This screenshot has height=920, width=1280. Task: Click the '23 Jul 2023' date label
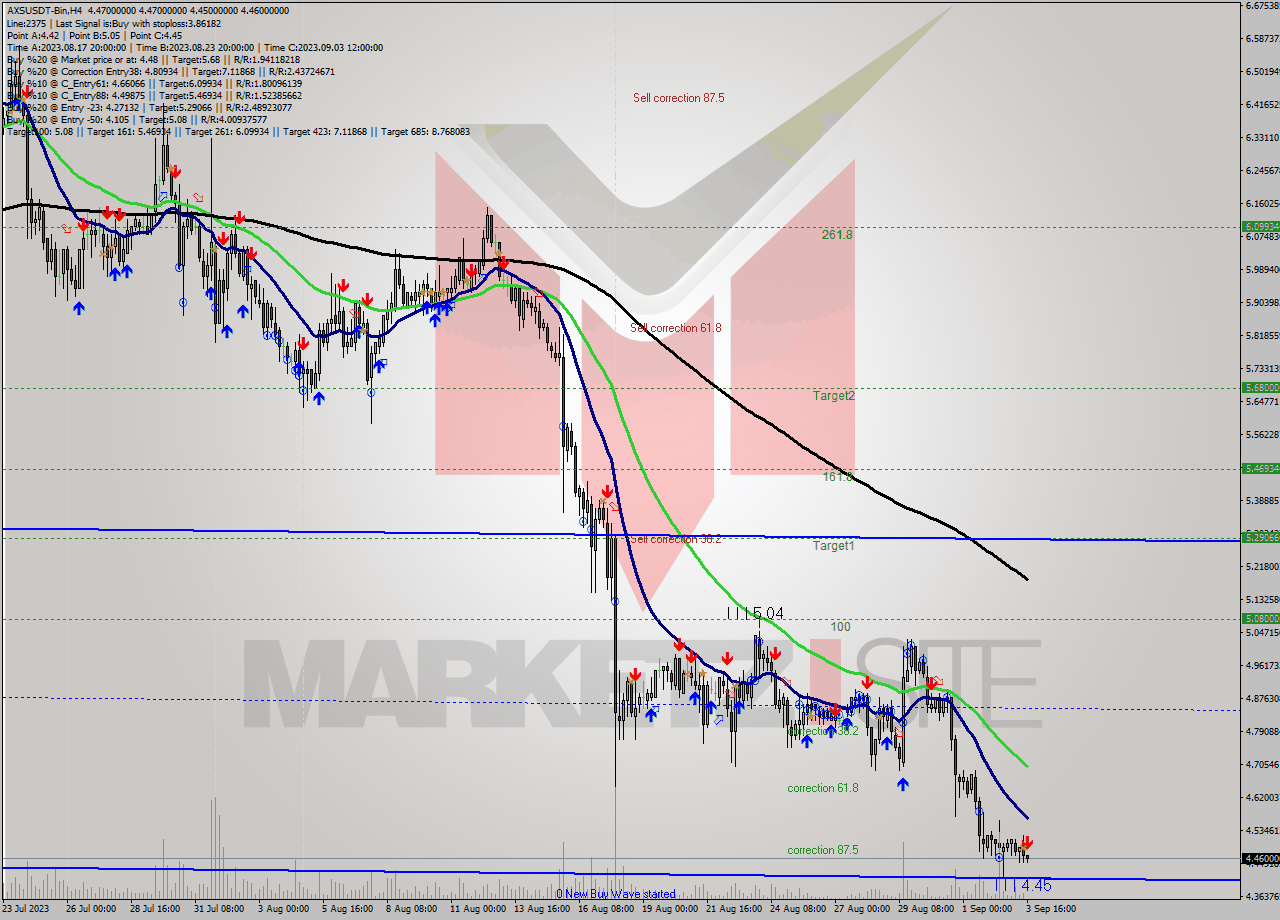[28, 909]
